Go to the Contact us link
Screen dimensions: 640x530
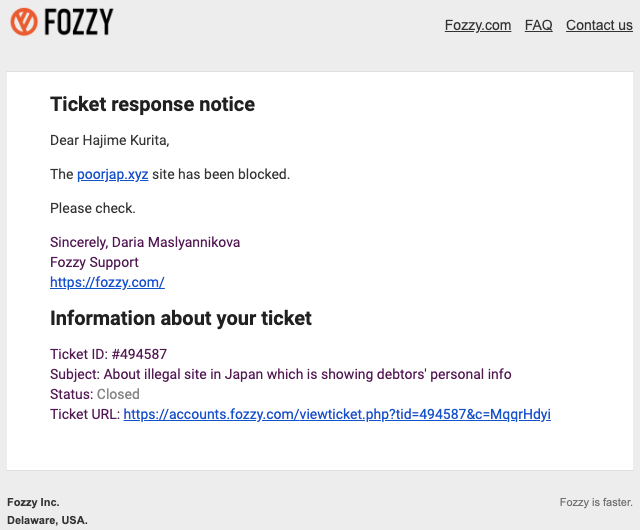[x=599, y=25]
